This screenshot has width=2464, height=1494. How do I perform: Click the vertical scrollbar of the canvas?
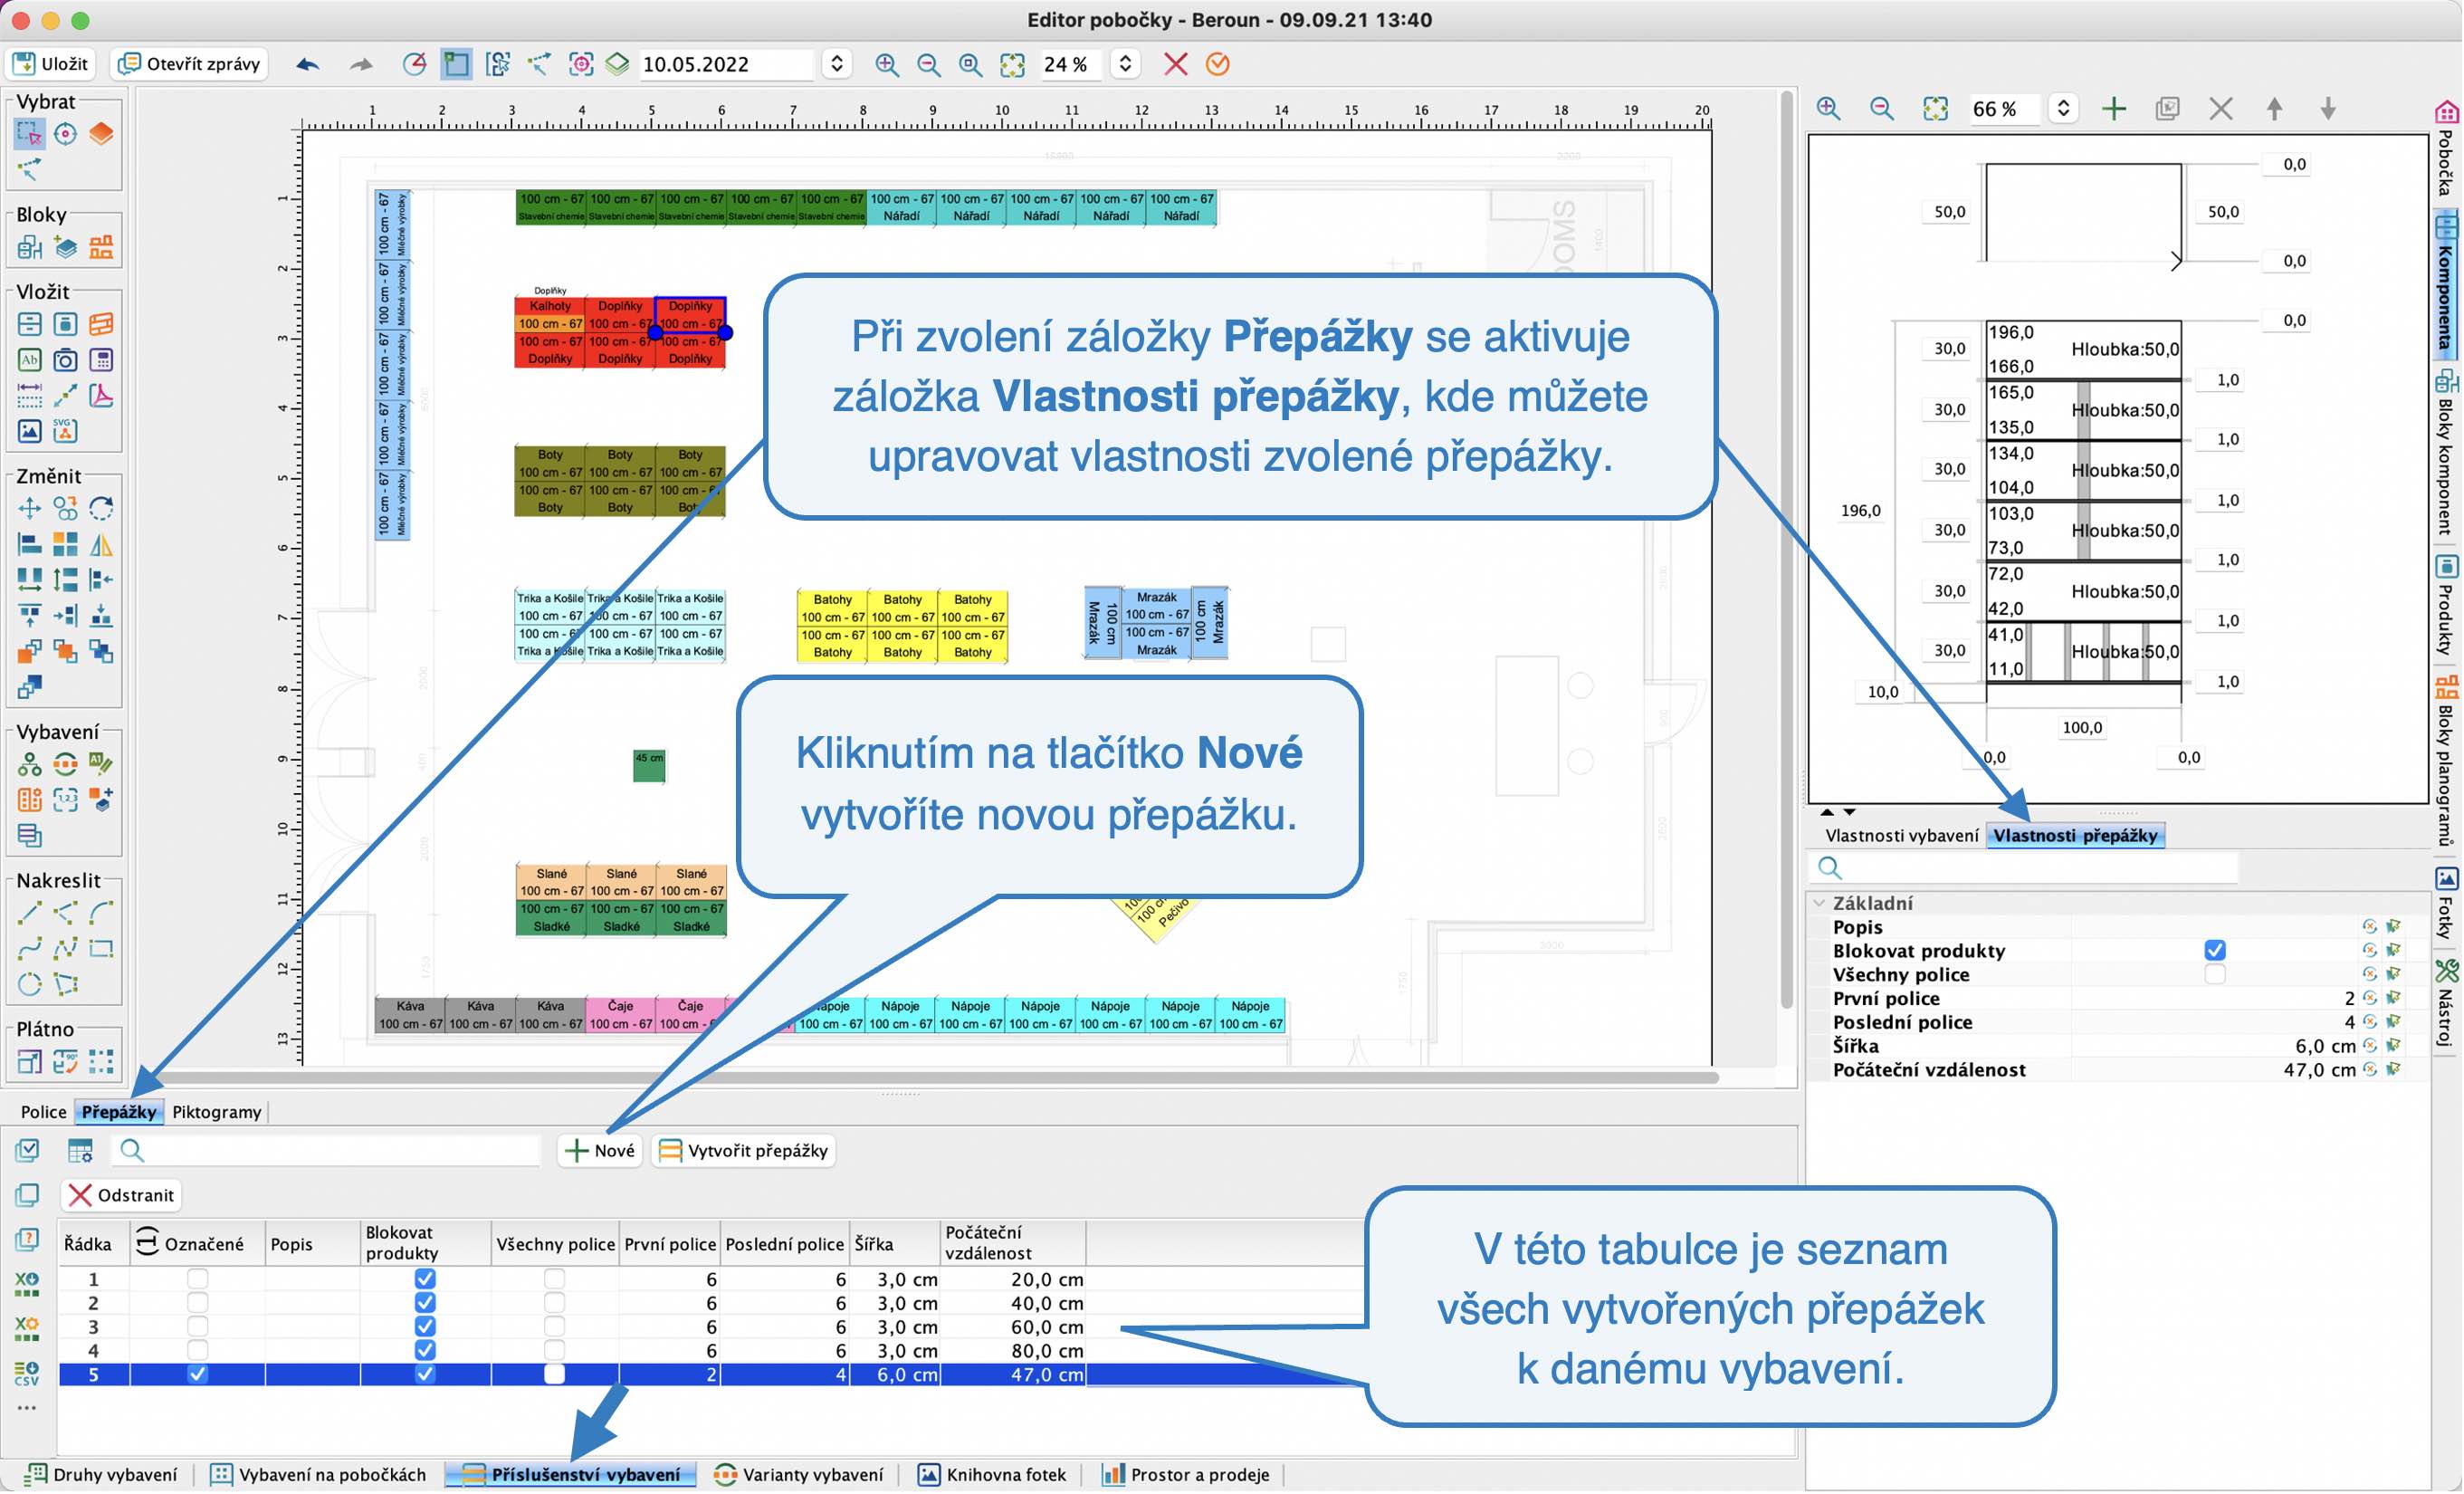pyautogui.click(x=1786, y=550)
